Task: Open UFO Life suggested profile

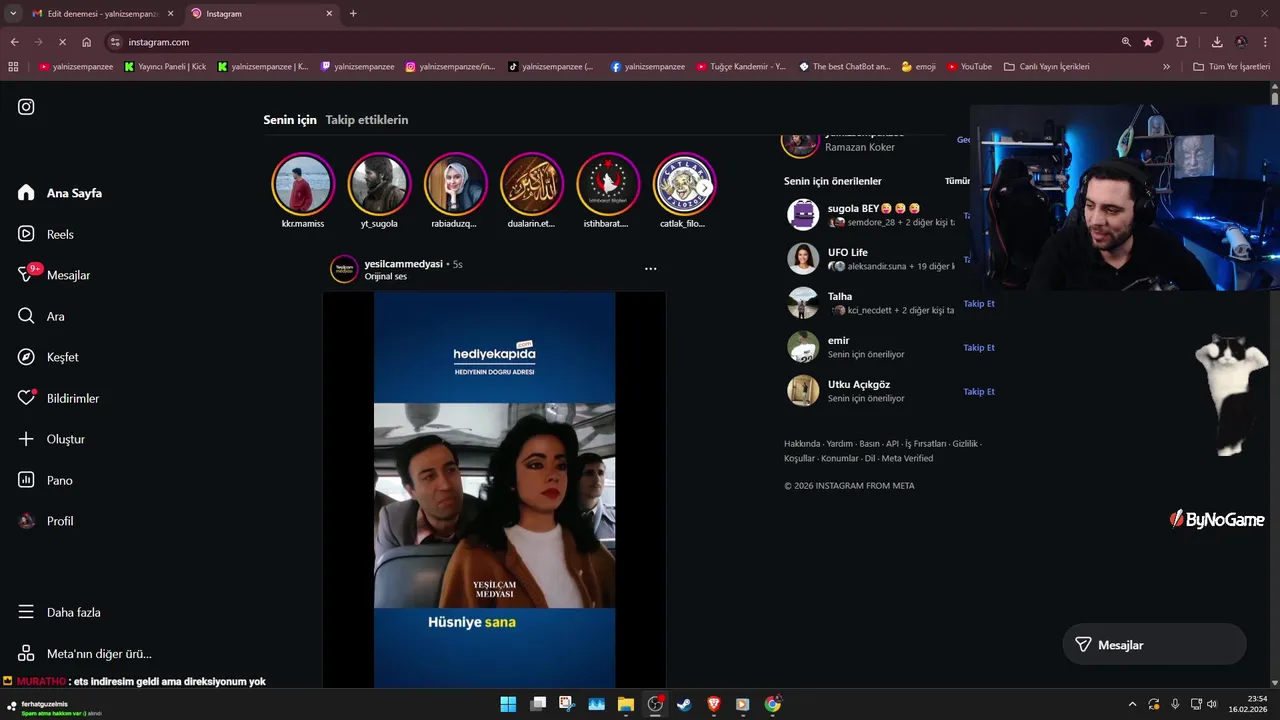Action: (847, 253)
